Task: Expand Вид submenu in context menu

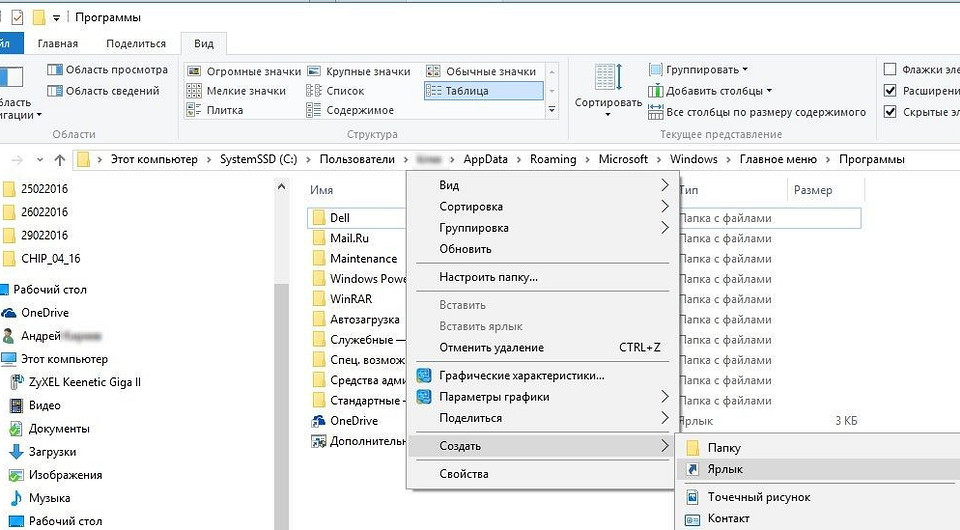Action: point(664,185)
